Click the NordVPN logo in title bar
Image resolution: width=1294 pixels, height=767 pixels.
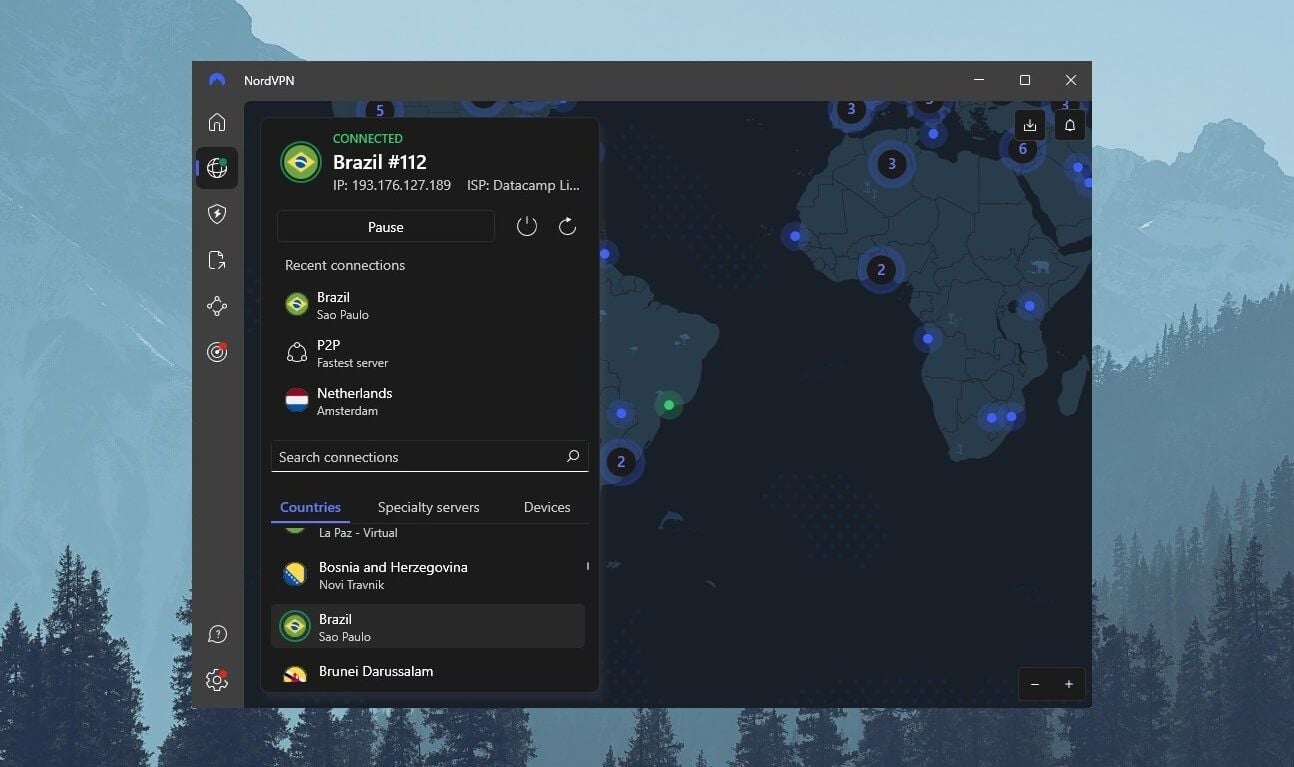pyautogui.click(x=217, y=80)
